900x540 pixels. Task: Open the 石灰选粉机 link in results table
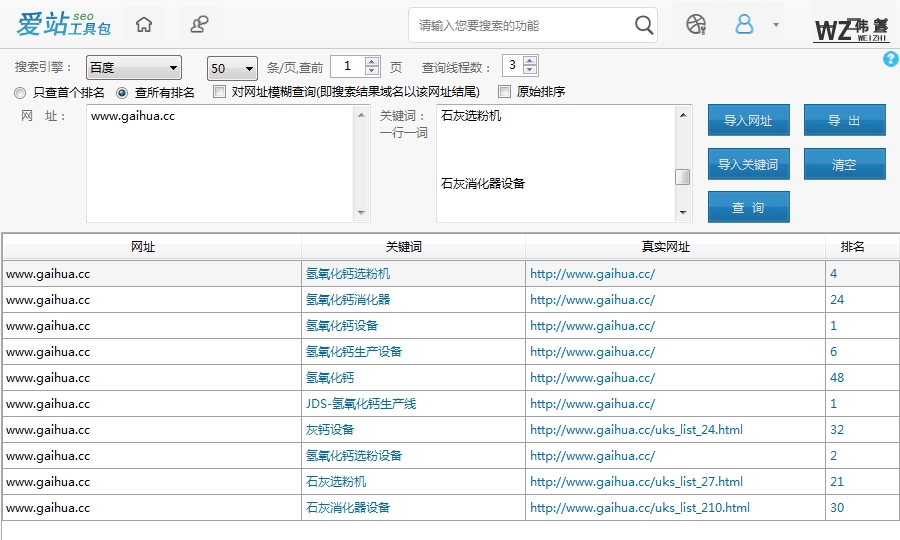[336, 482]
